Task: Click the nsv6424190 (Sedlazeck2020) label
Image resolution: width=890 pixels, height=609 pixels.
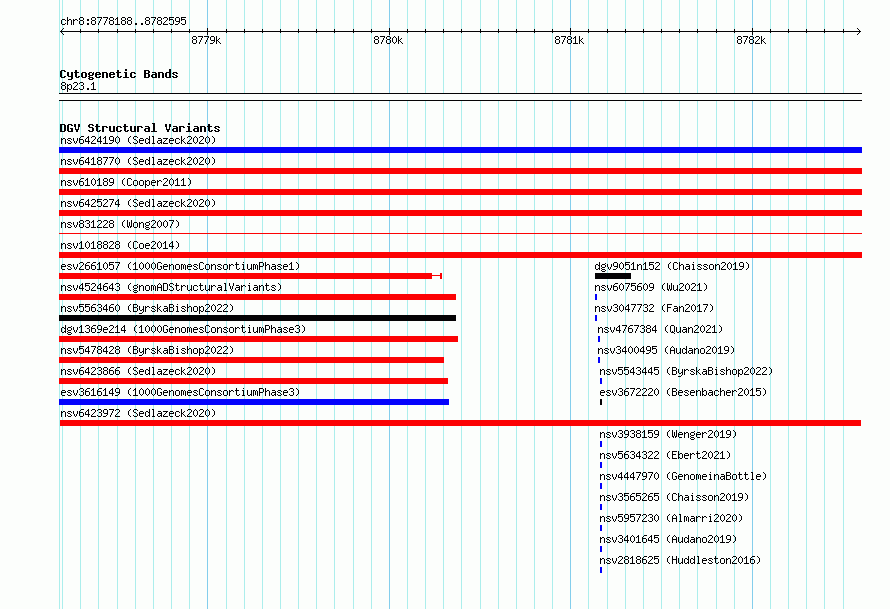Action: tap(138, 140)
